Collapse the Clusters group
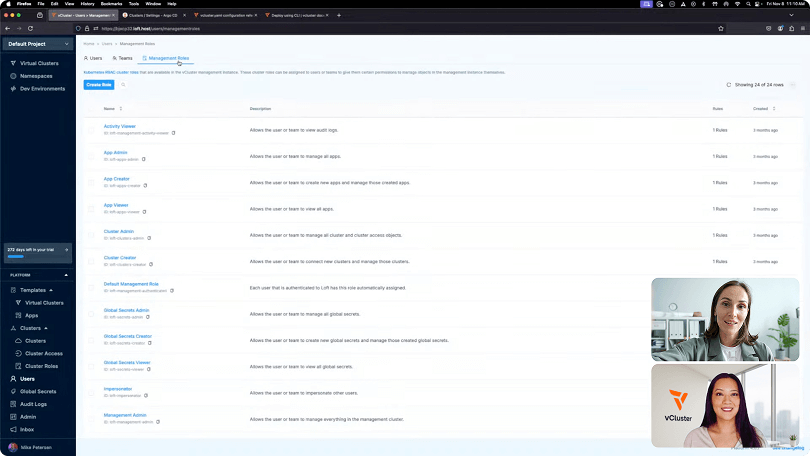The height and width of the screenshot is (456, 810). pos(45,328)
